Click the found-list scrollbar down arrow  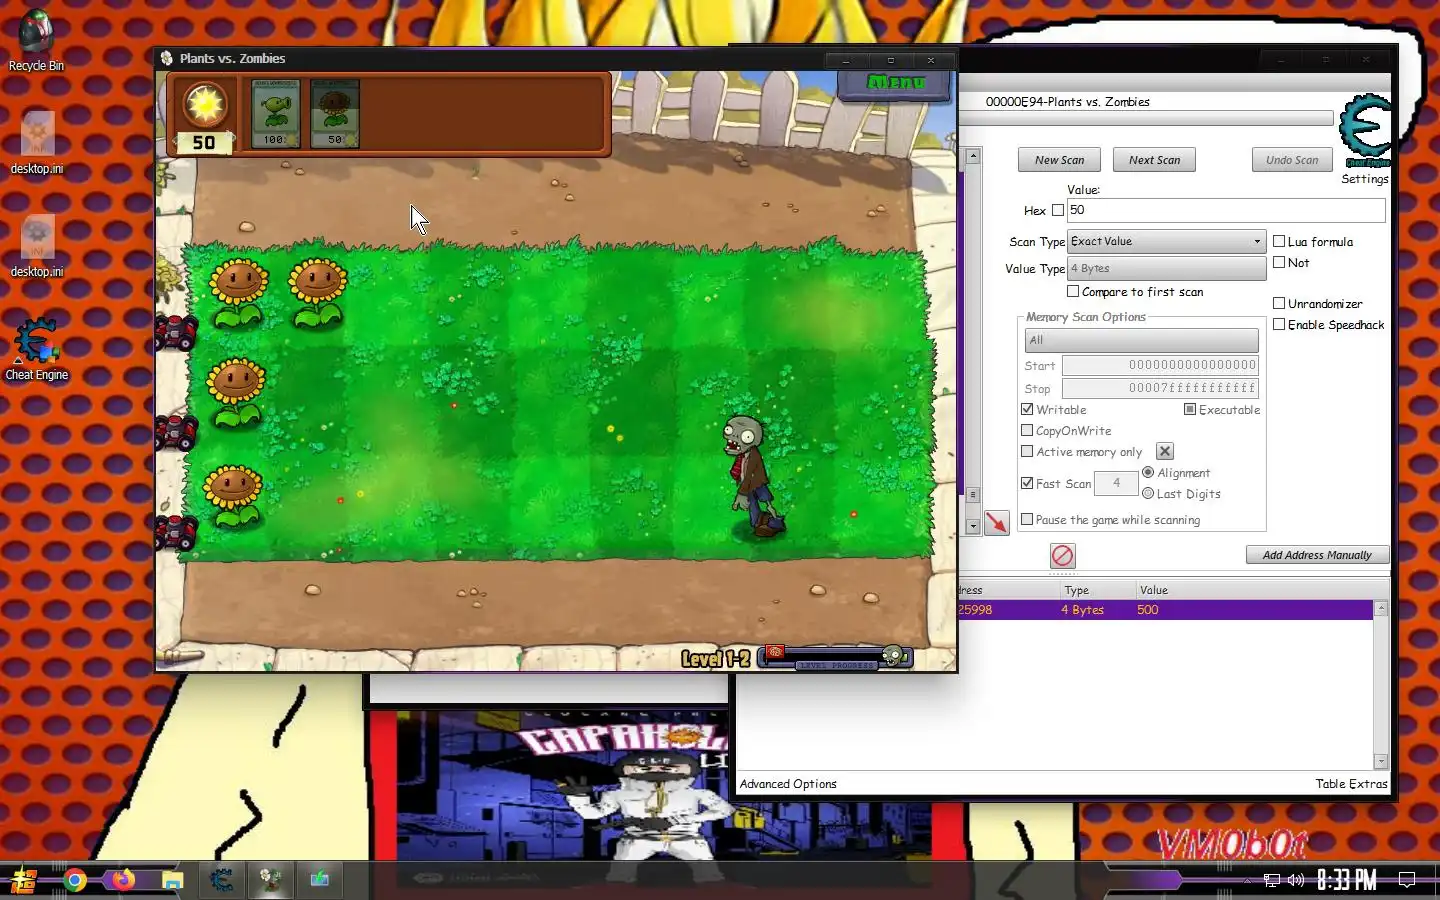tap(973, 526)
